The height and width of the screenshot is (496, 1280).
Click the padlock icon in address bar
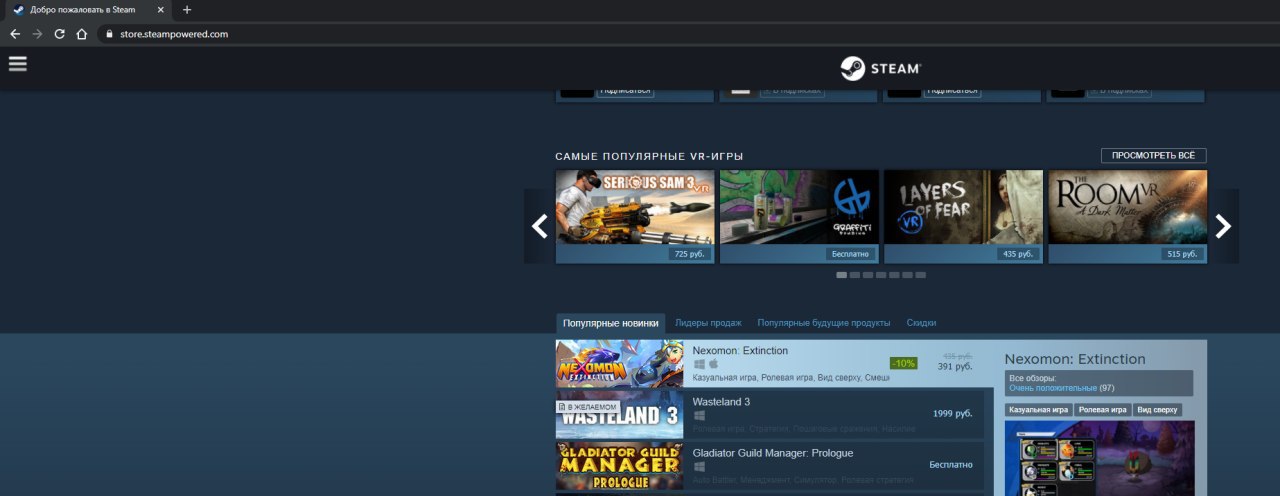(110, 34)
